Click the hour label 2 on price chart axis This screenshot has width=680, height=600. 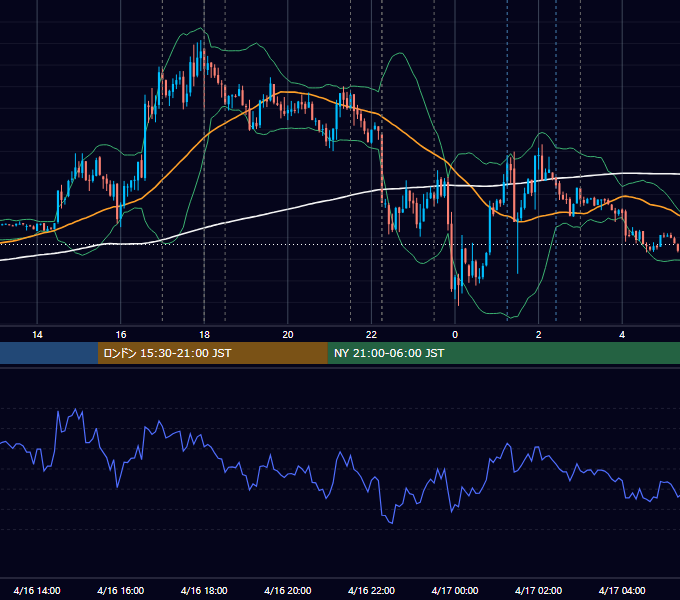539,335
